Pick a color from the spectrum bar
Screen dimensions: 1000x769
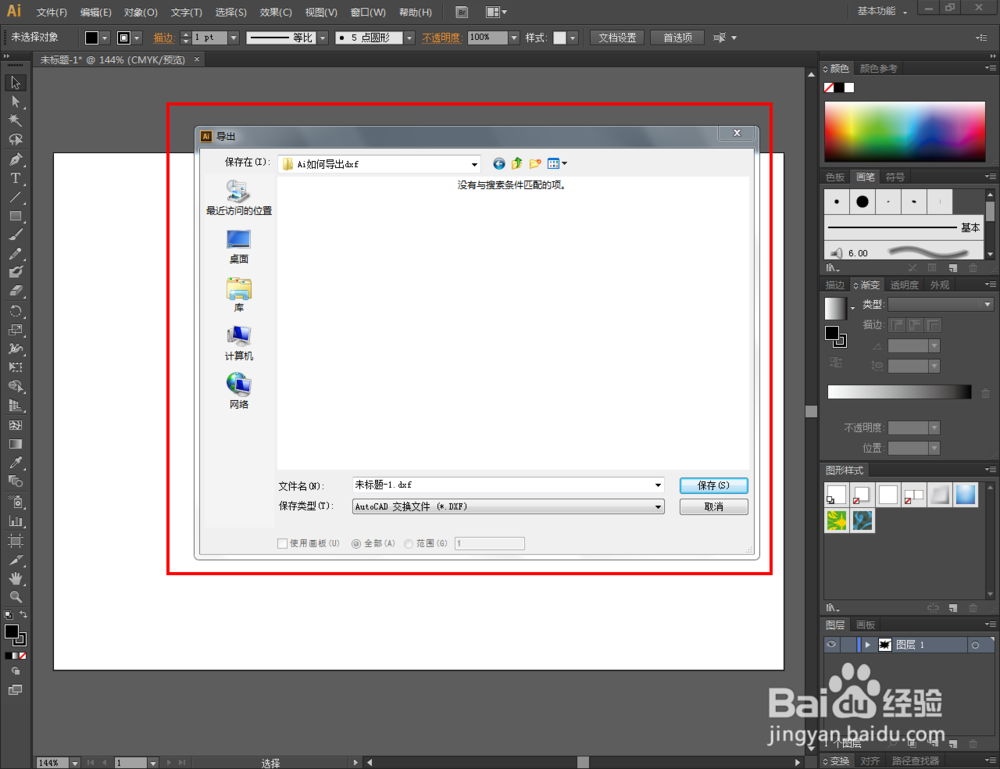(905, 131)
